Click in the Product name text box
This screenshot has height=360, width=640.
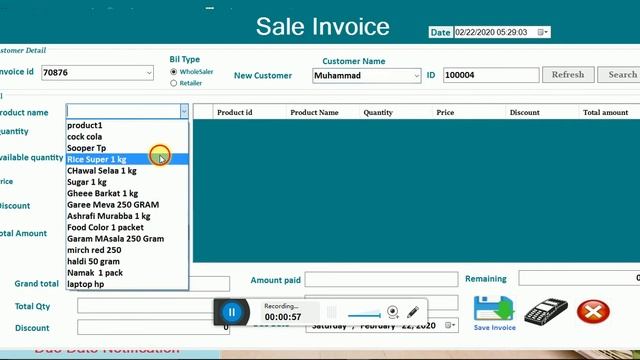123,111
